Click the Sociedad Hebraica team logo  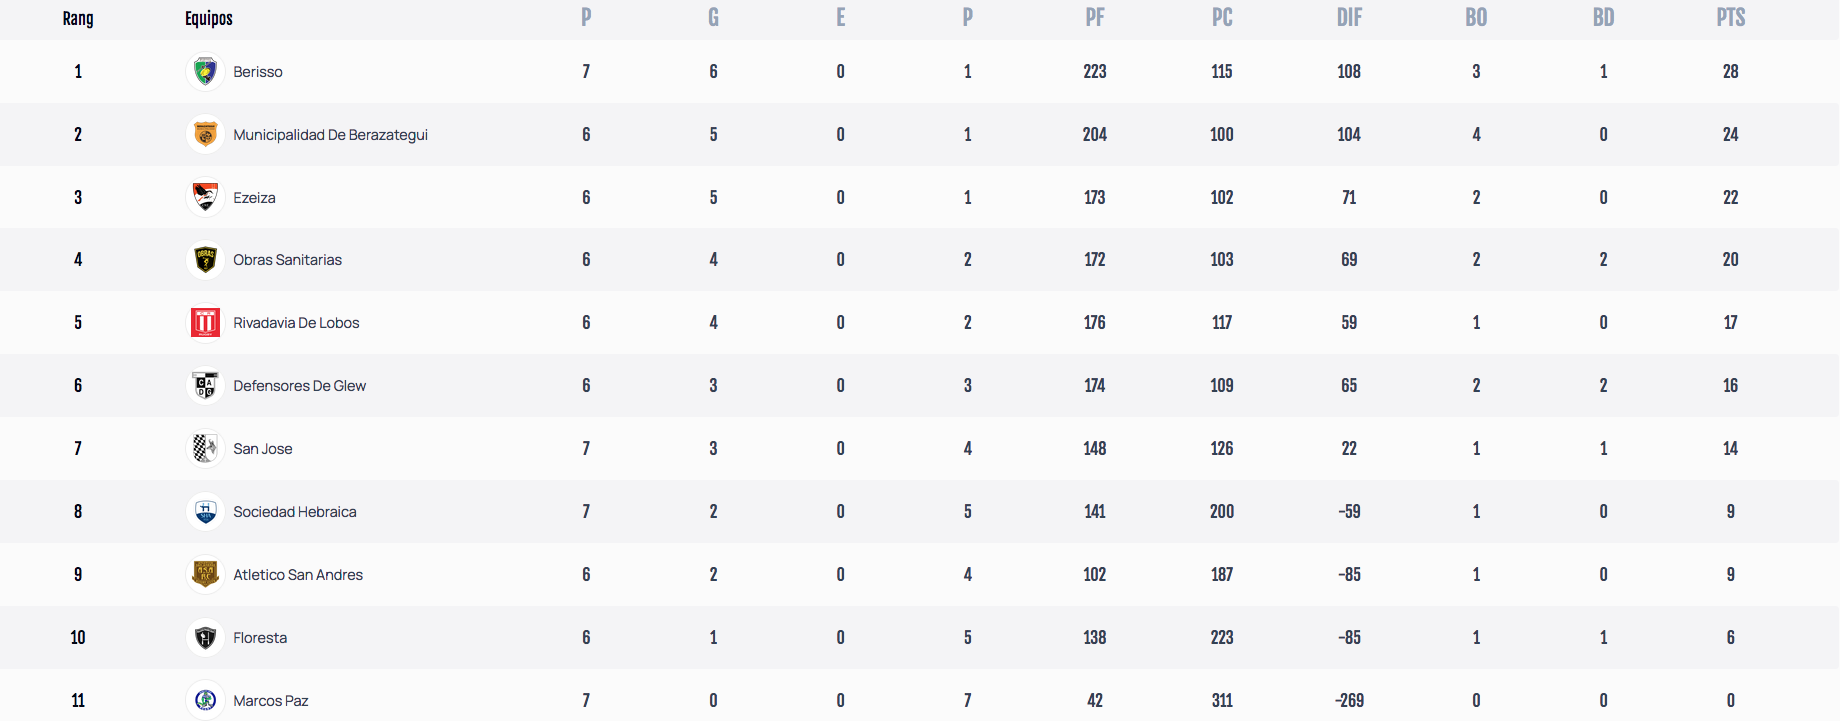click(x=205, y=512)
